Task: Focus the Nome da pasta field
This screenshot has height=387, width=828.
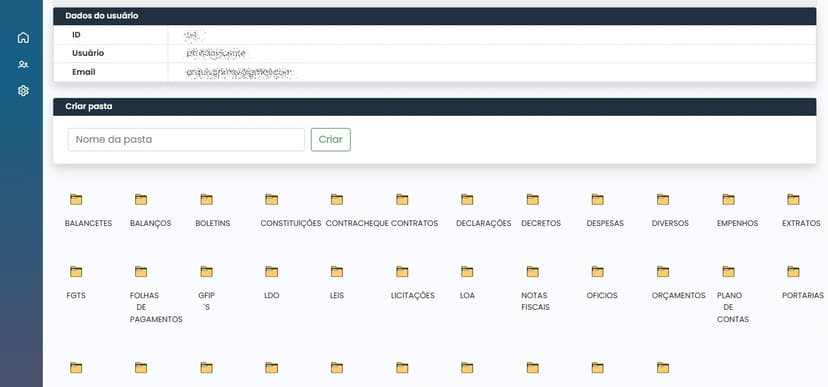Action: click(186, 139)
